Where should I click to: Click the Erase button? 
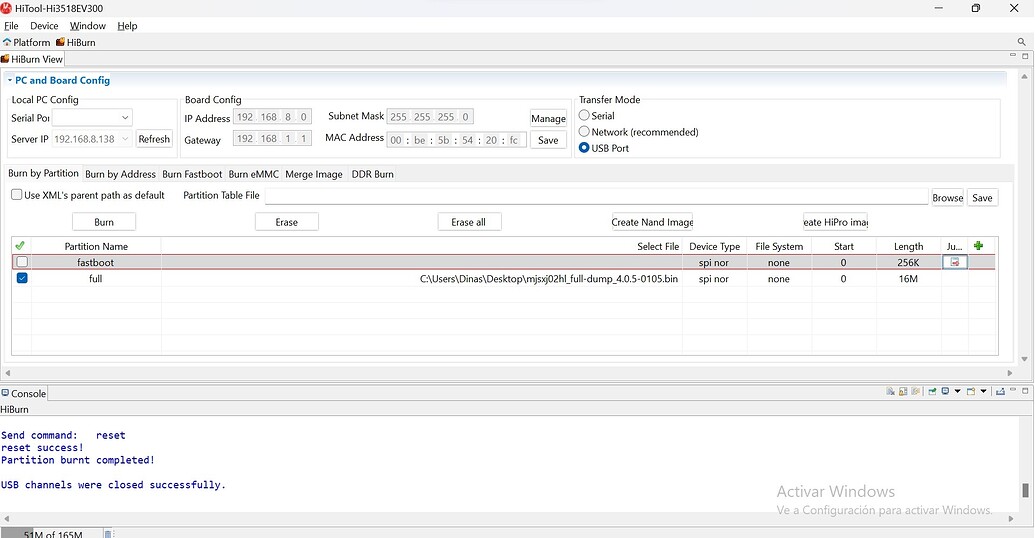(x=286, y=222)
